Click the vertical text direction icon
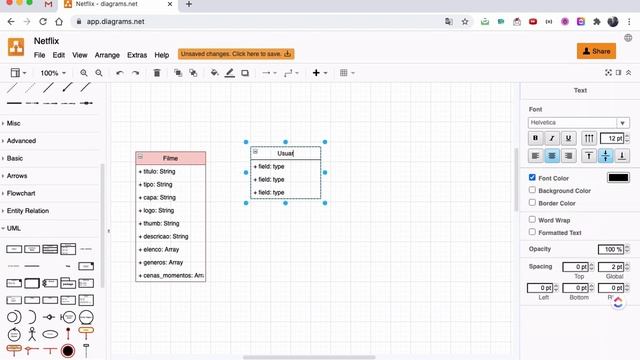Image resolution: width=640 pixels, height=360 pixels. click(589, 138)
